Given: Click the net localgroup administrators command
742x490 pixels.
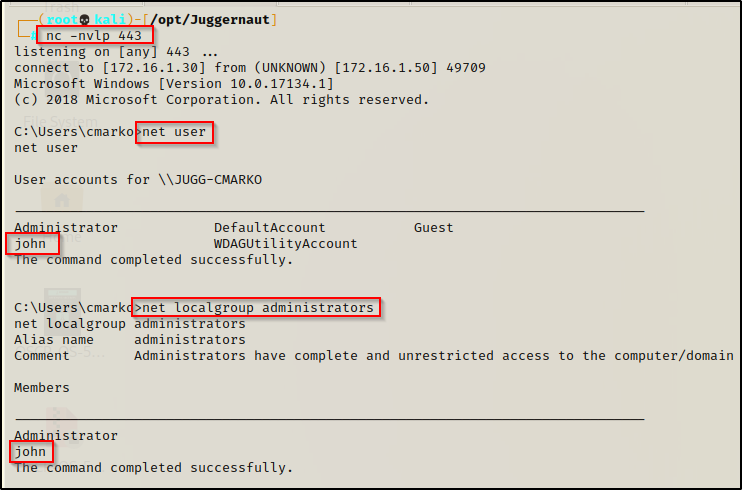Looking at the screenshot, I should [x=258, y=308].
